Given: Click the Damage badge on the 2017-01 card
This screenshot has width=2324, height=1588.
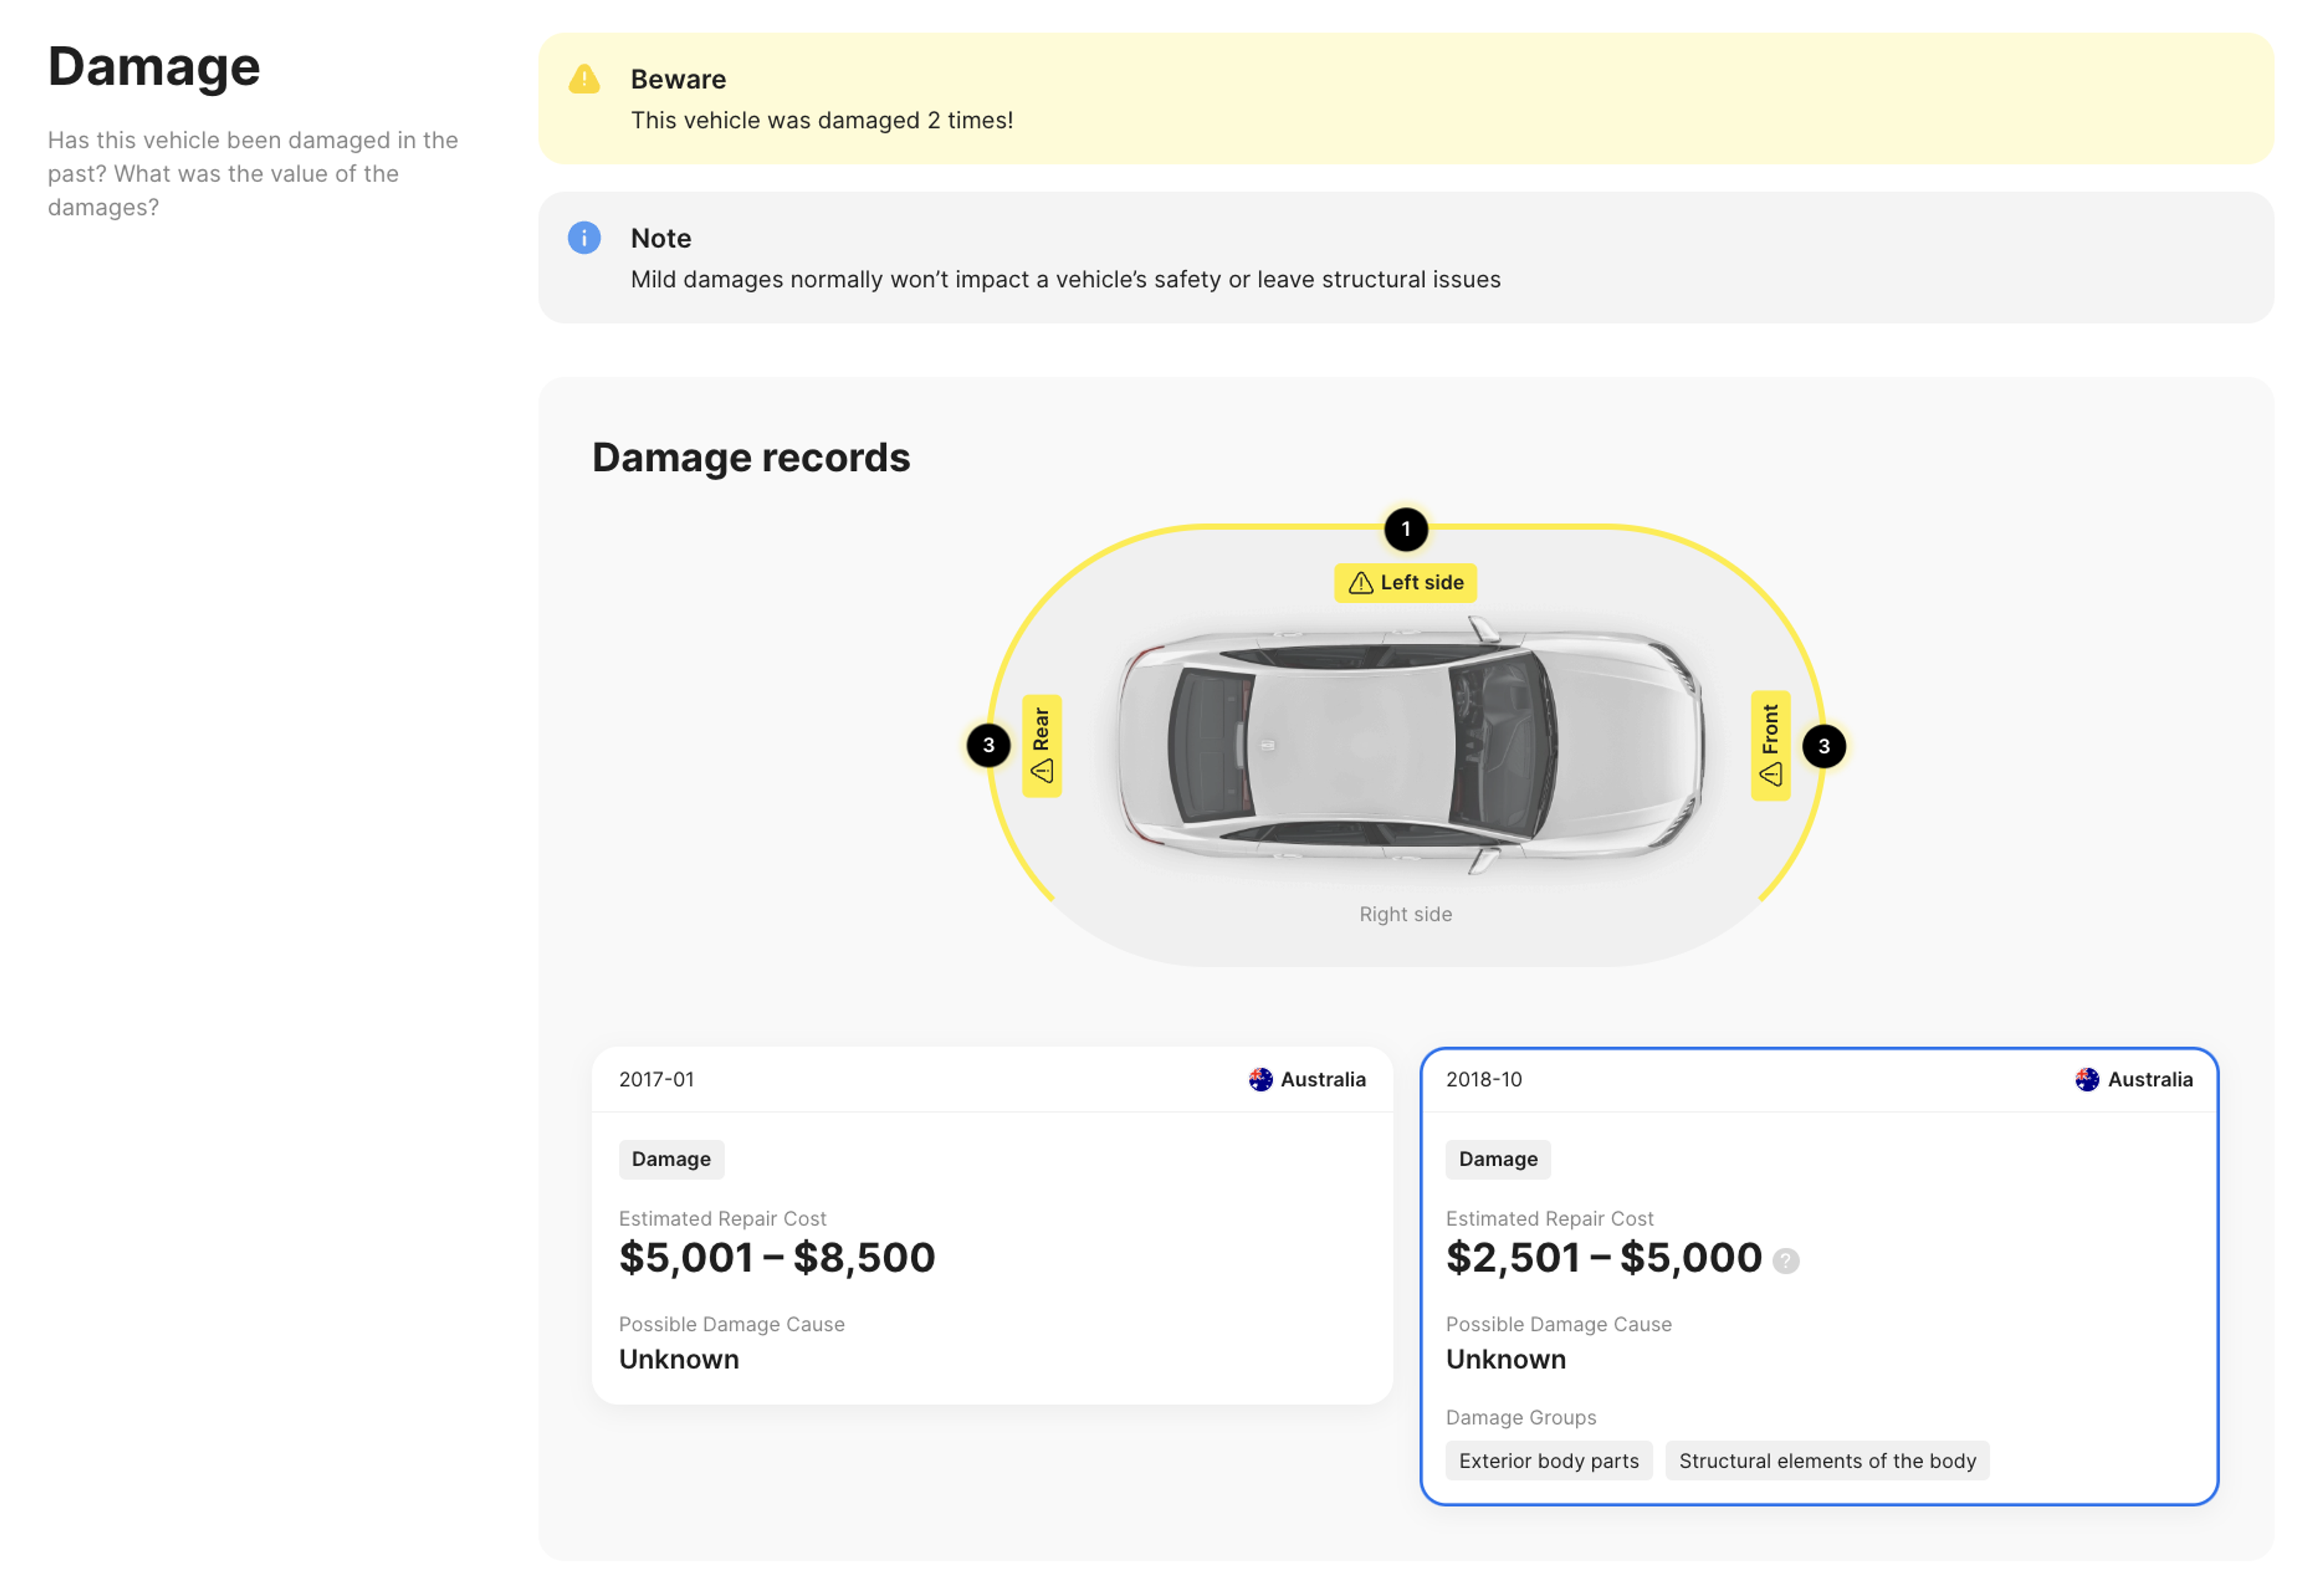Looking at the screenshot, I should tap(671, 1159).
